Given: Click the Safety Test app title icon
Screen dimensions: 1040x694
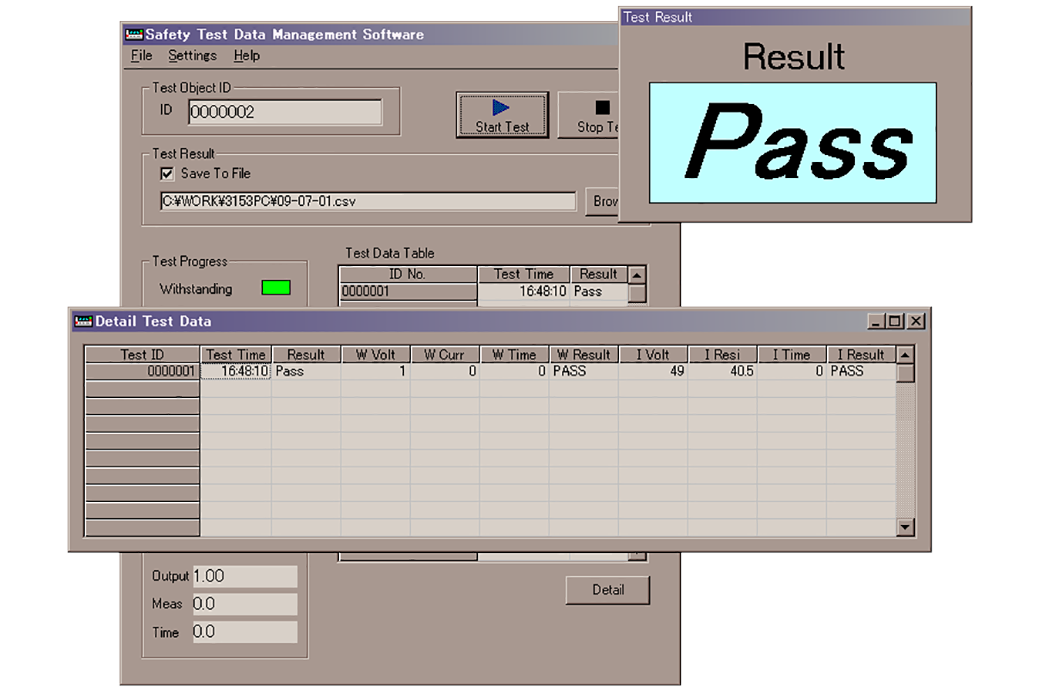Looking at the screenshot, I should (134, 34).
